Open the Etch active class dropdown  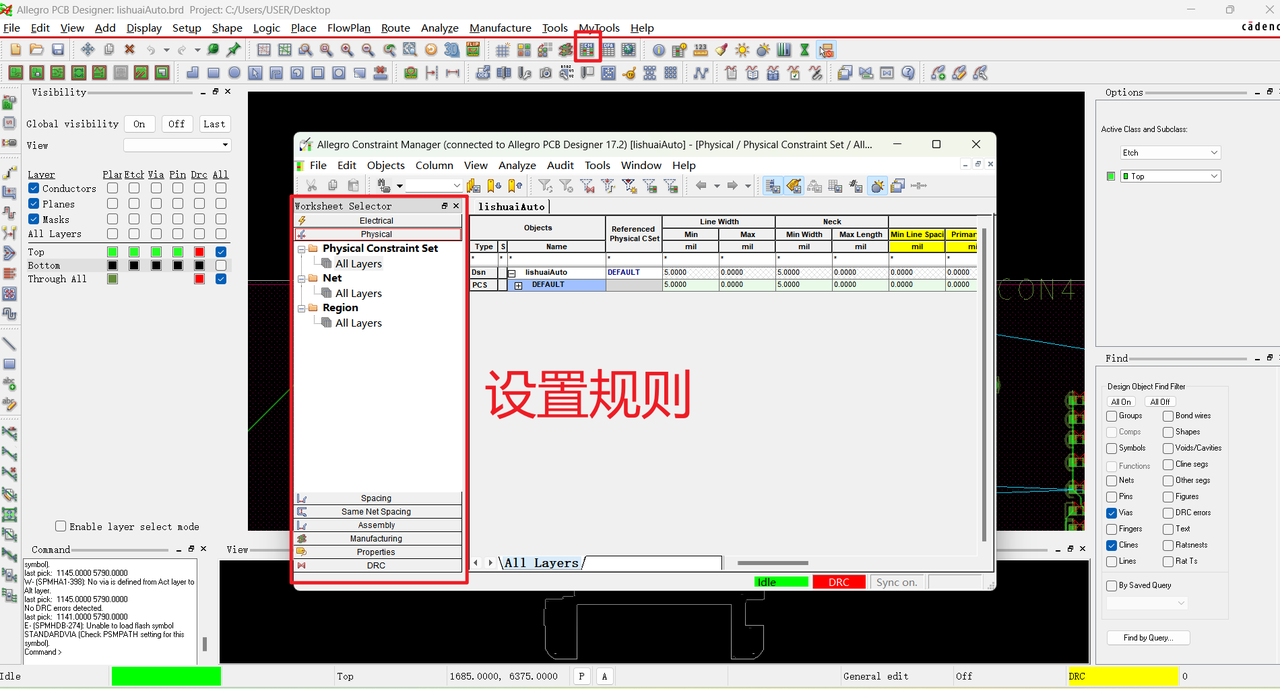[x=1171, y=152]
